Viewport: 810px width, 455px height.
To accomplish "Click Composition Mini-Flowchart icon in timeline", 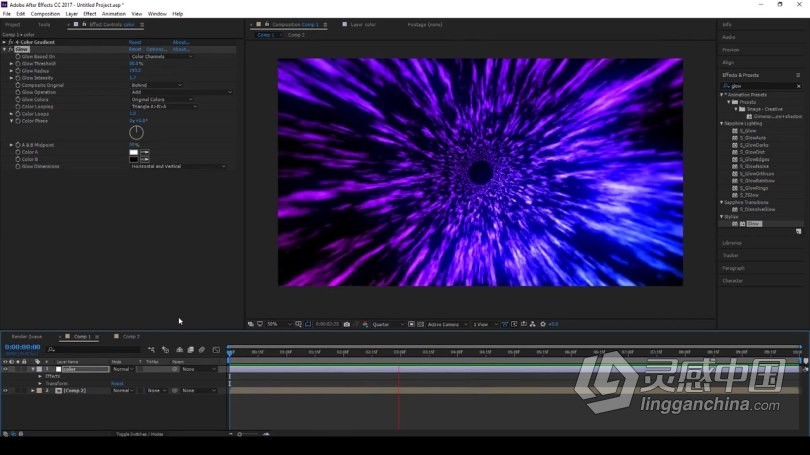I will (x=151, y=350).
